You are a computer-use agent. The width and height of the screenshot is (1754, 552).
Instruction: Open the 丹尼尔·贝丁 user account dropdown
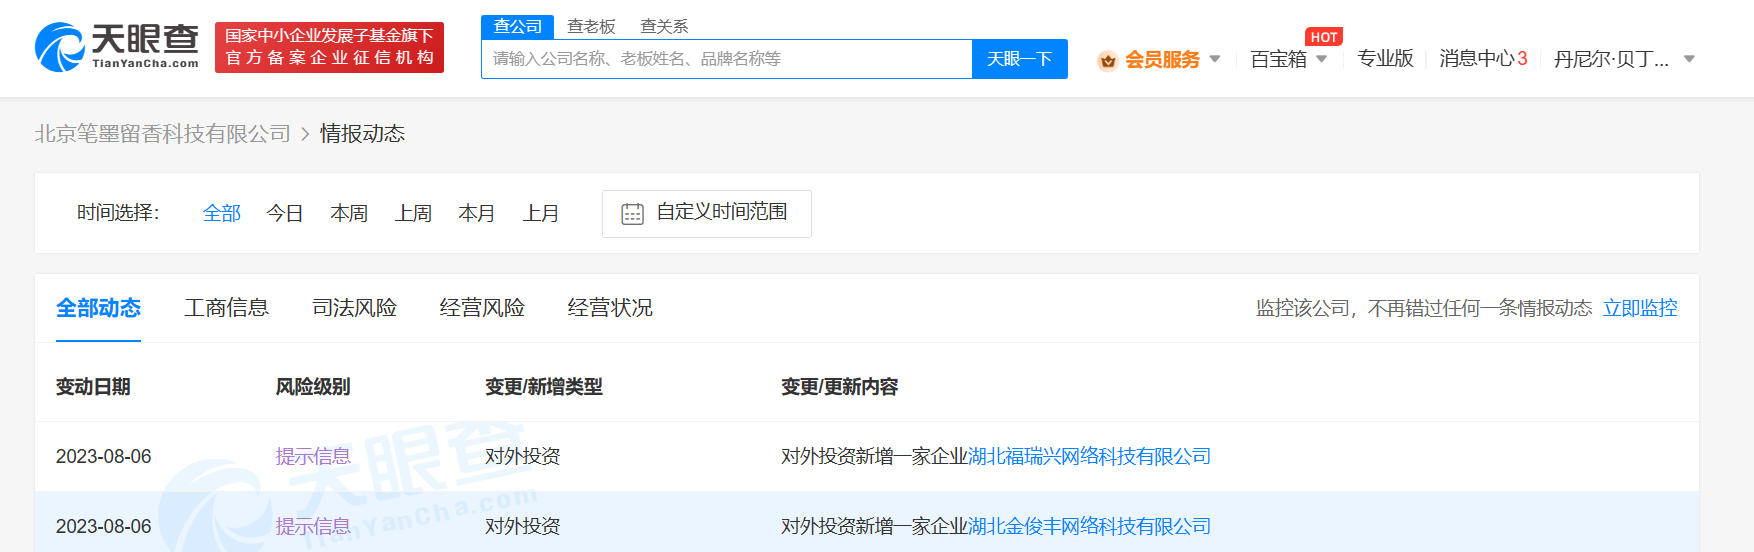(x=1624, y=59)
